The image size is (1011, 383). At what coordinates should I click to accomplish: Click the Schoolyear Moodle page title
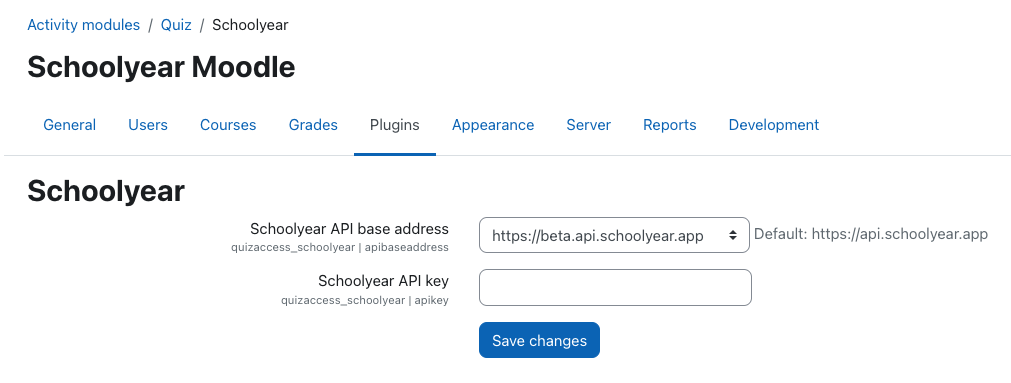coord(161,67)
